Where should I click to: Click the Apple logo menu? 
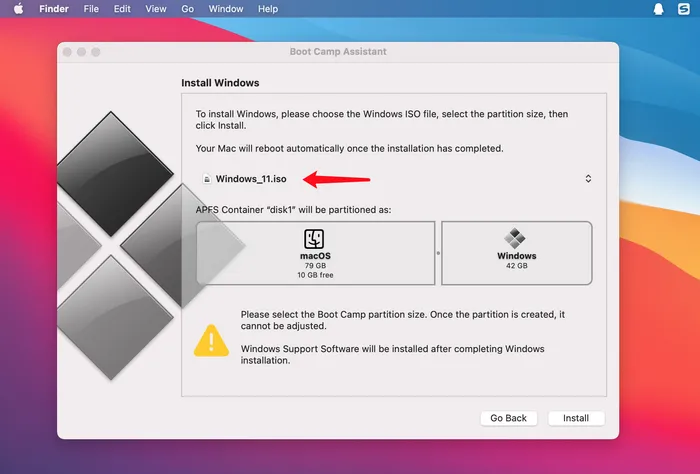[18, 8]
